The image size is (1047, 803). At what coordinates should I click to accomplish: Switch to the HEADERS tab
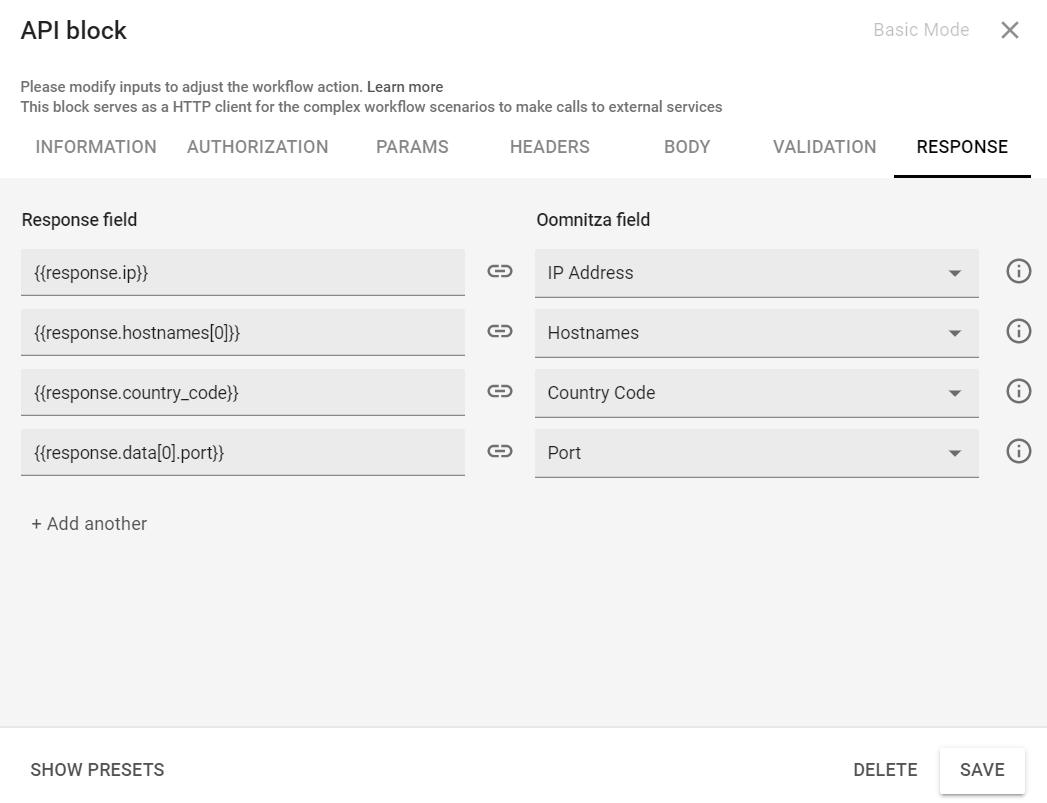[549, 147]
